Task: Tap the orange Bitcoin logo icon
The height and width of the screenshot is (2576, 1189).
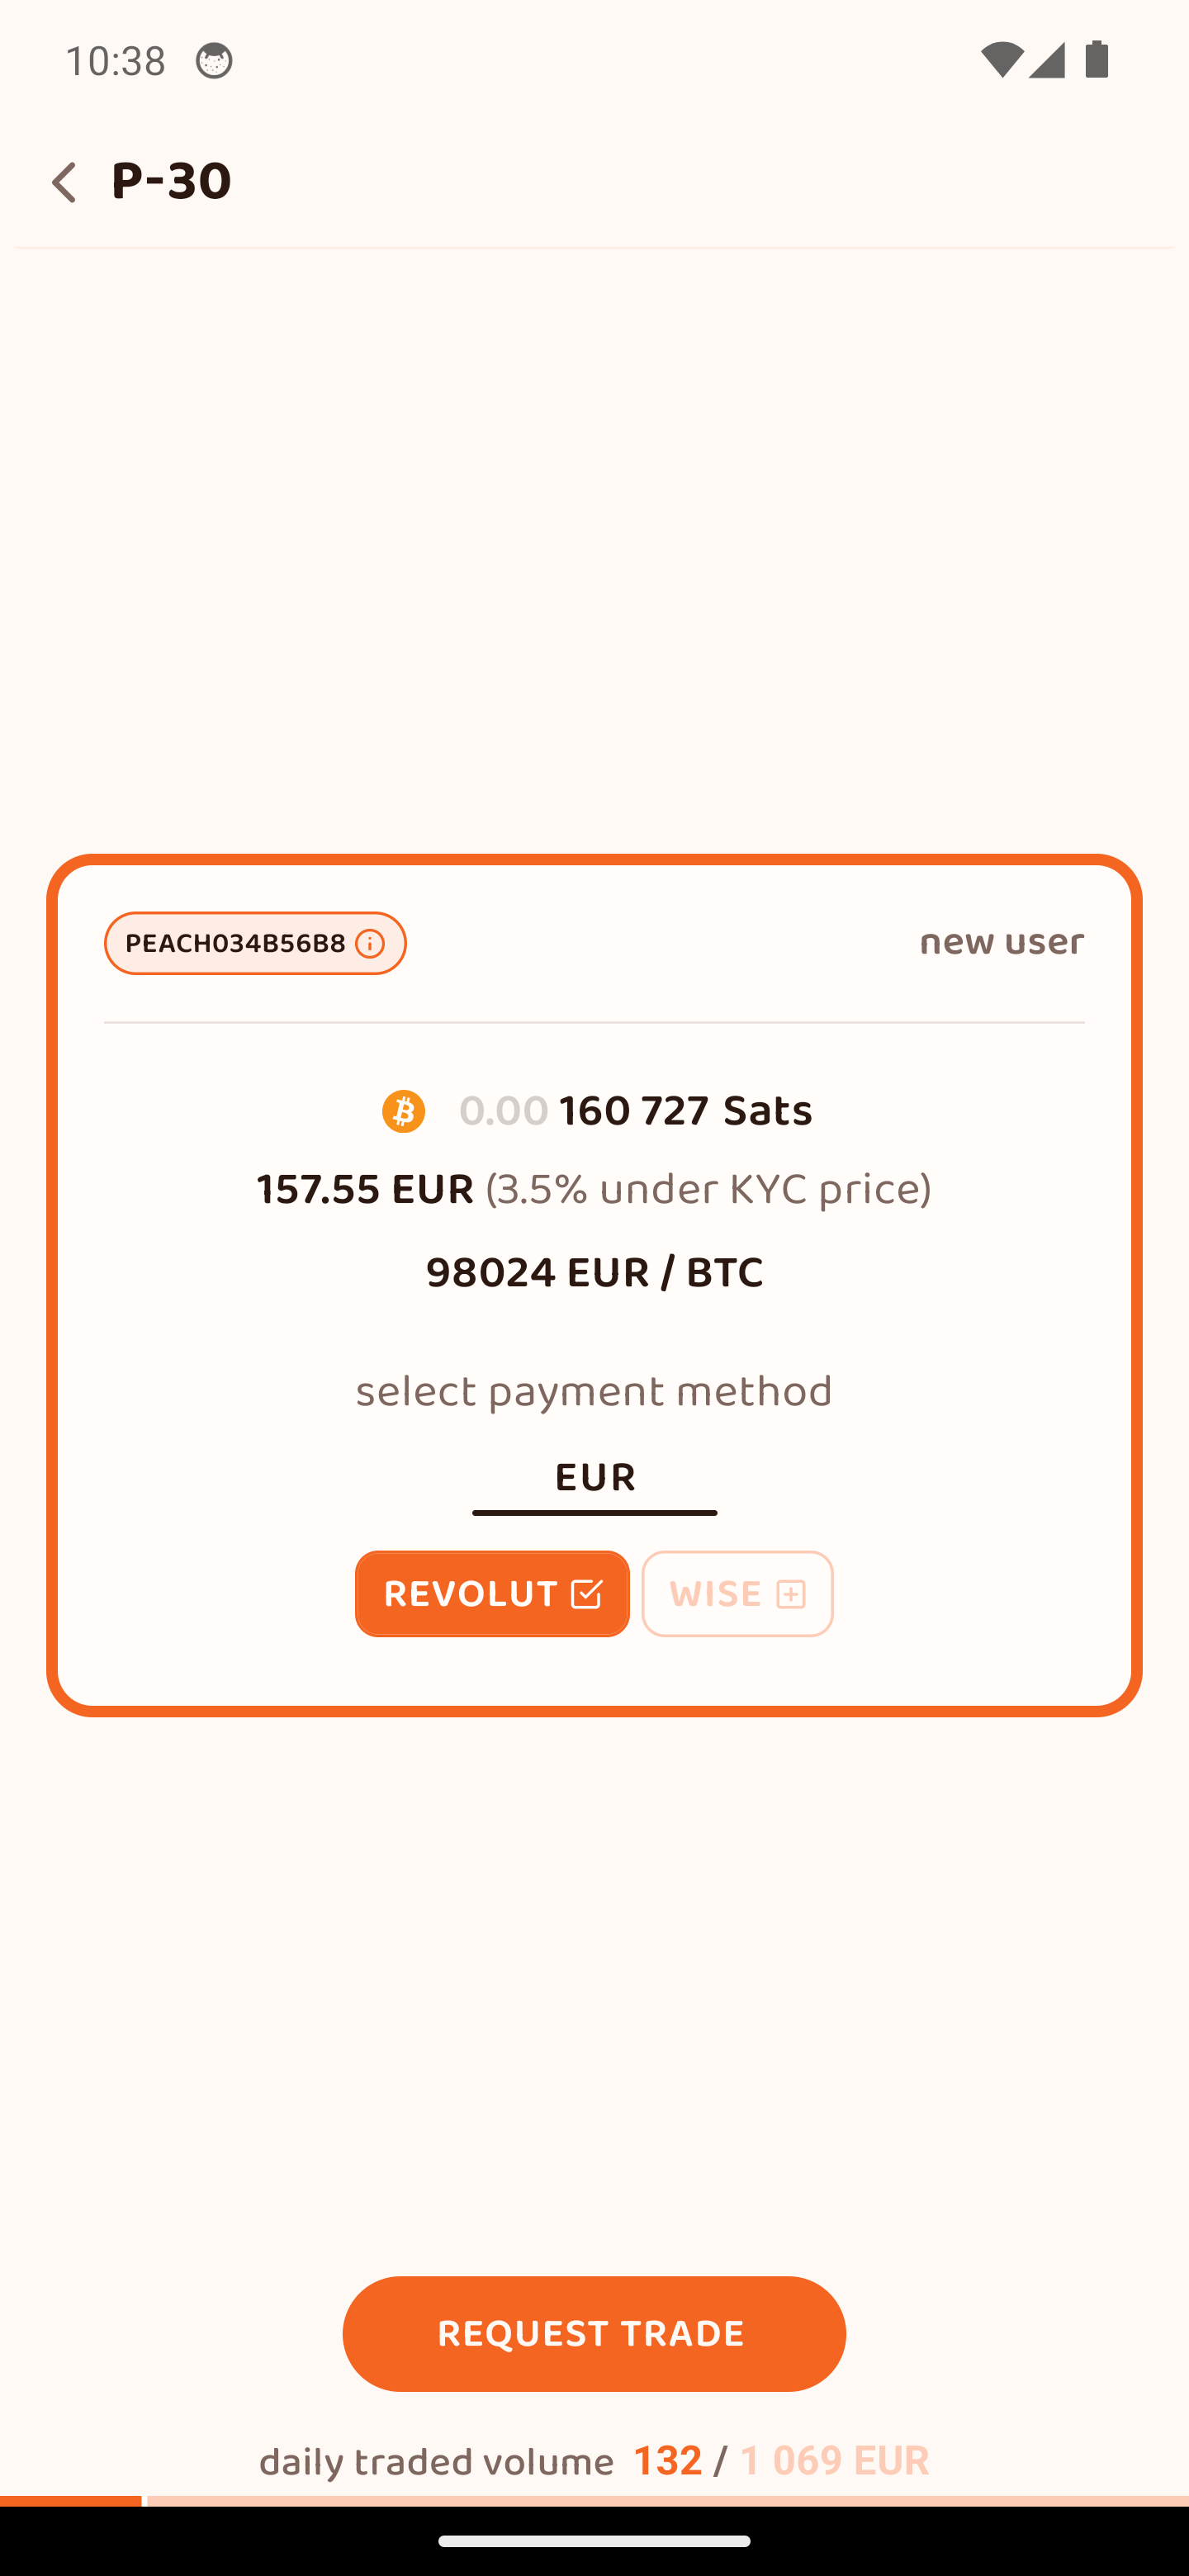Action: point(403,1111)
